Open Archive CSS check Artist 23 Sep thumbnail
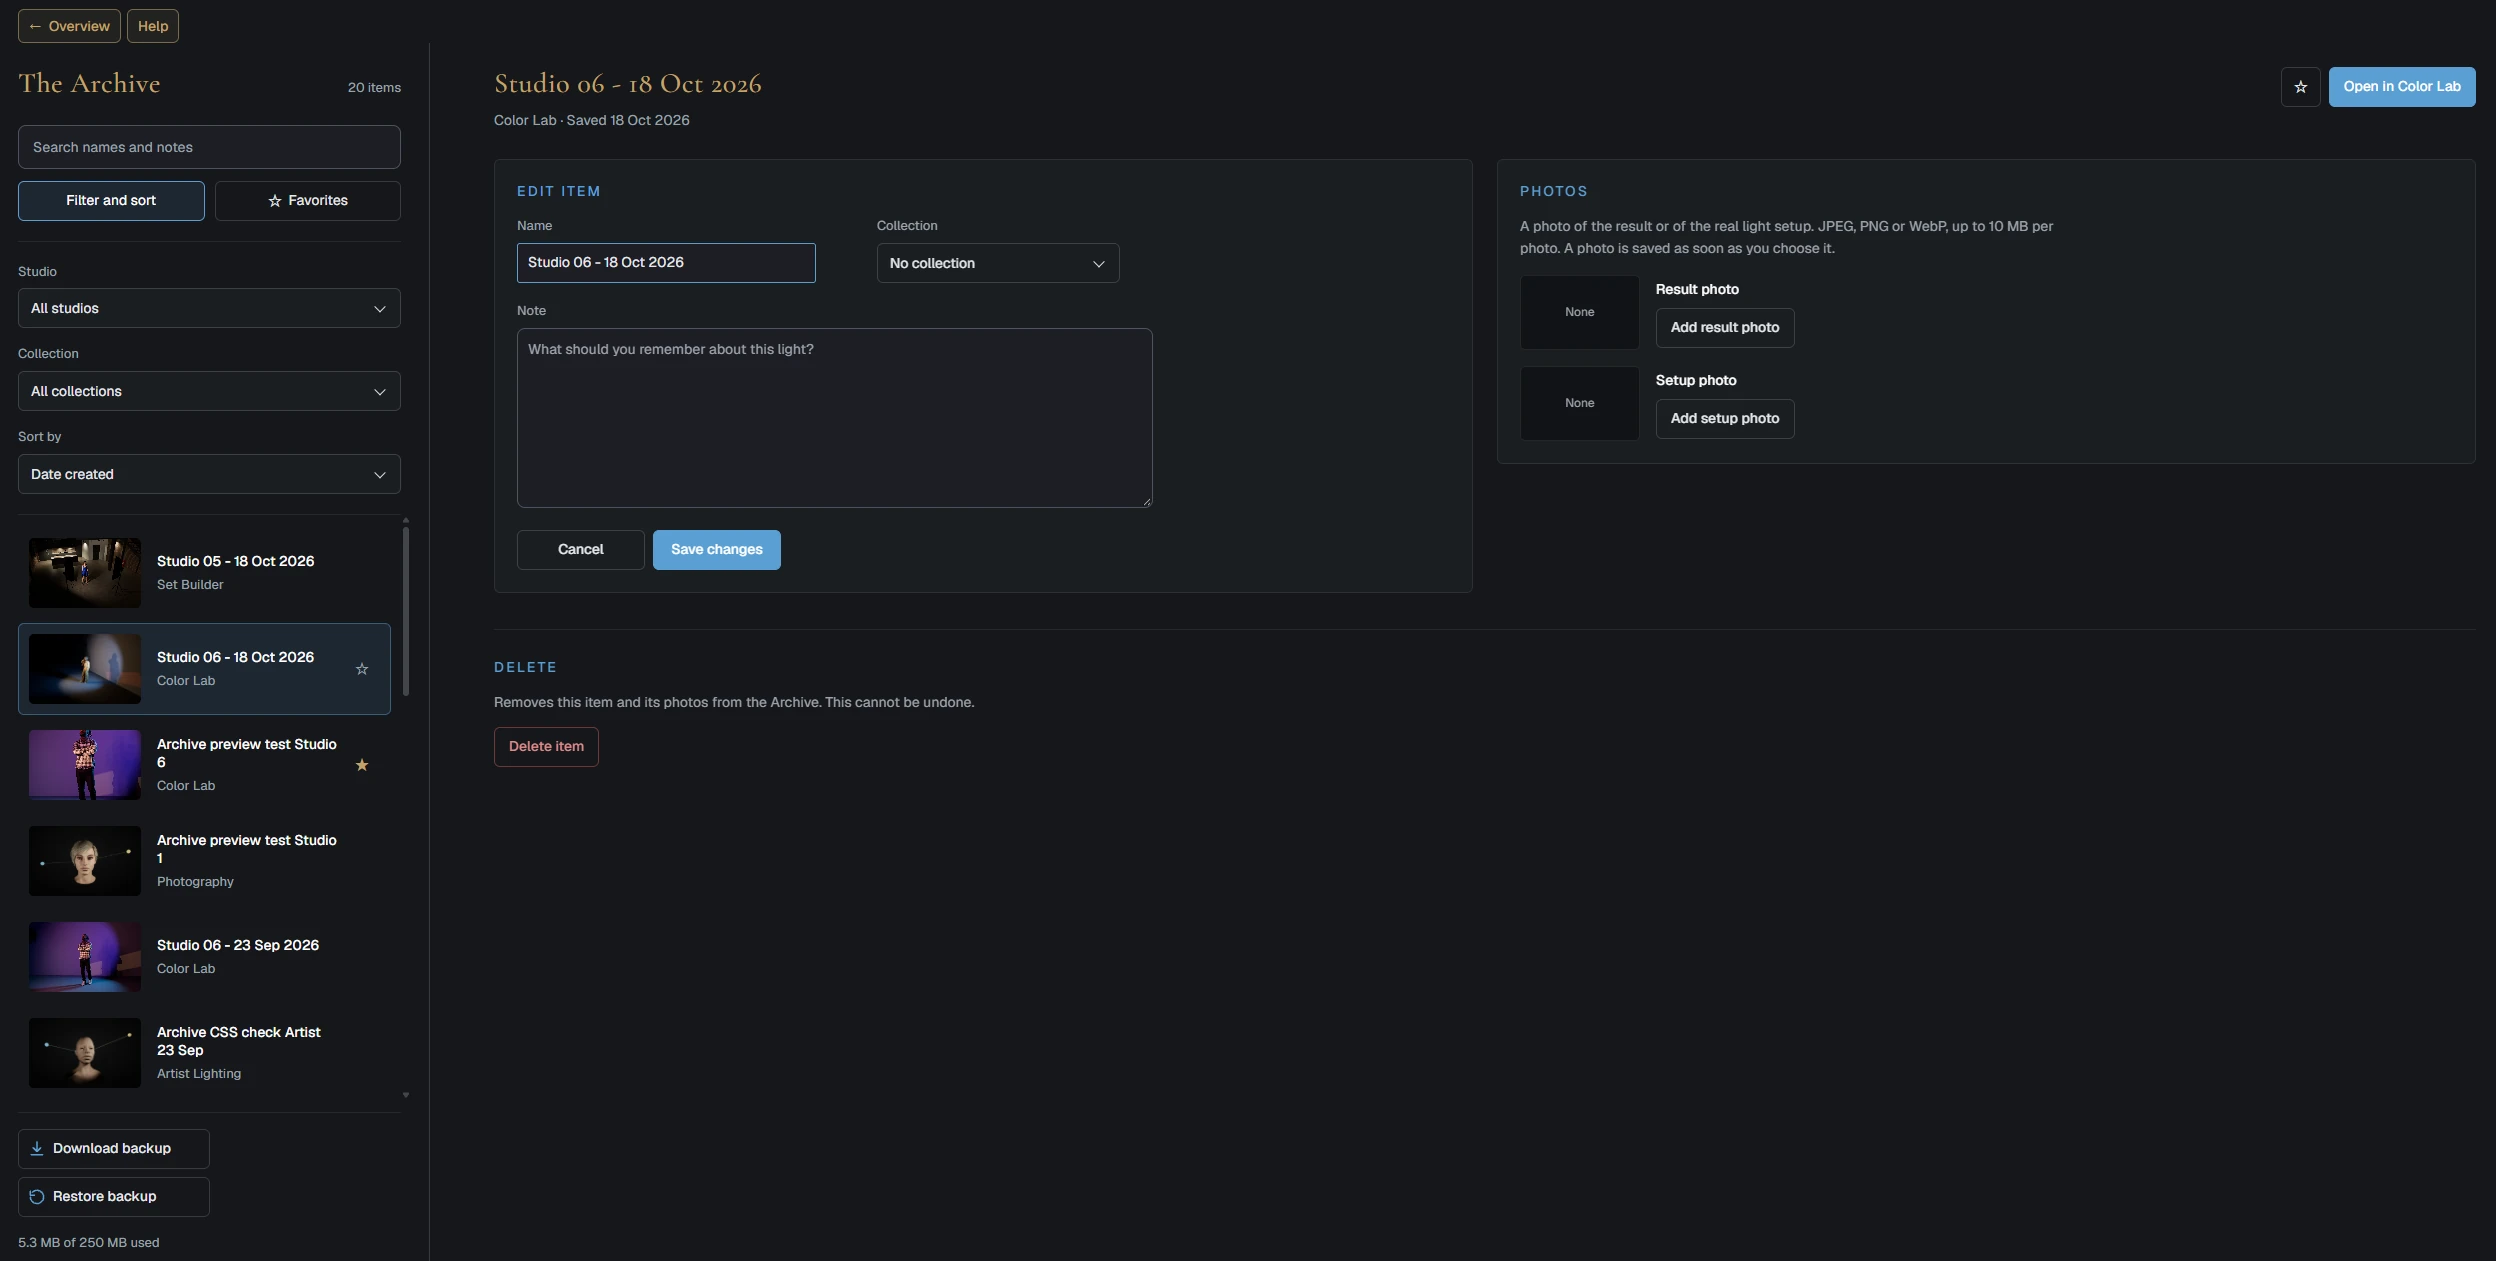 [x=85, y=1053]
